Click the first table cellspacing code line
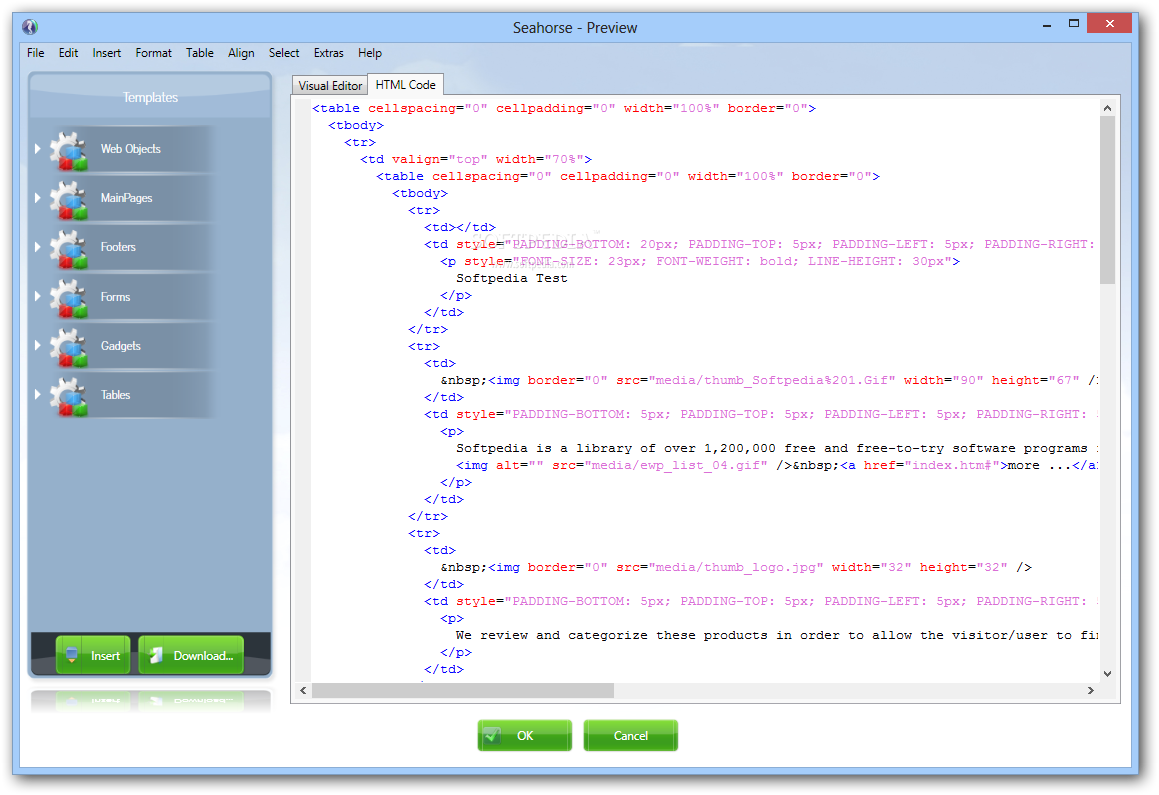 click(564, 109)
